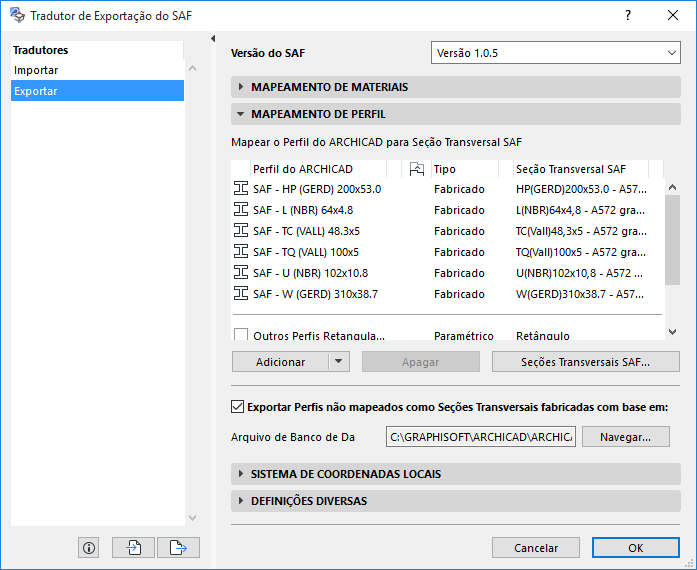Viewport: 697px width, 570px height.
Task: Click the profile icon of SAF - L (NBR) 64x4.8
Action: click(241, 209)
